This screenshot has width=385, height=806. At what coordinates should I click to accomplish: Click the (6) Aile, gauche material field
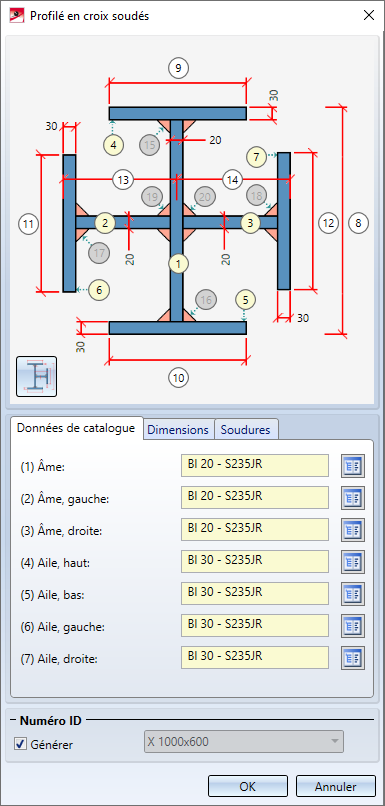(255, 626)
